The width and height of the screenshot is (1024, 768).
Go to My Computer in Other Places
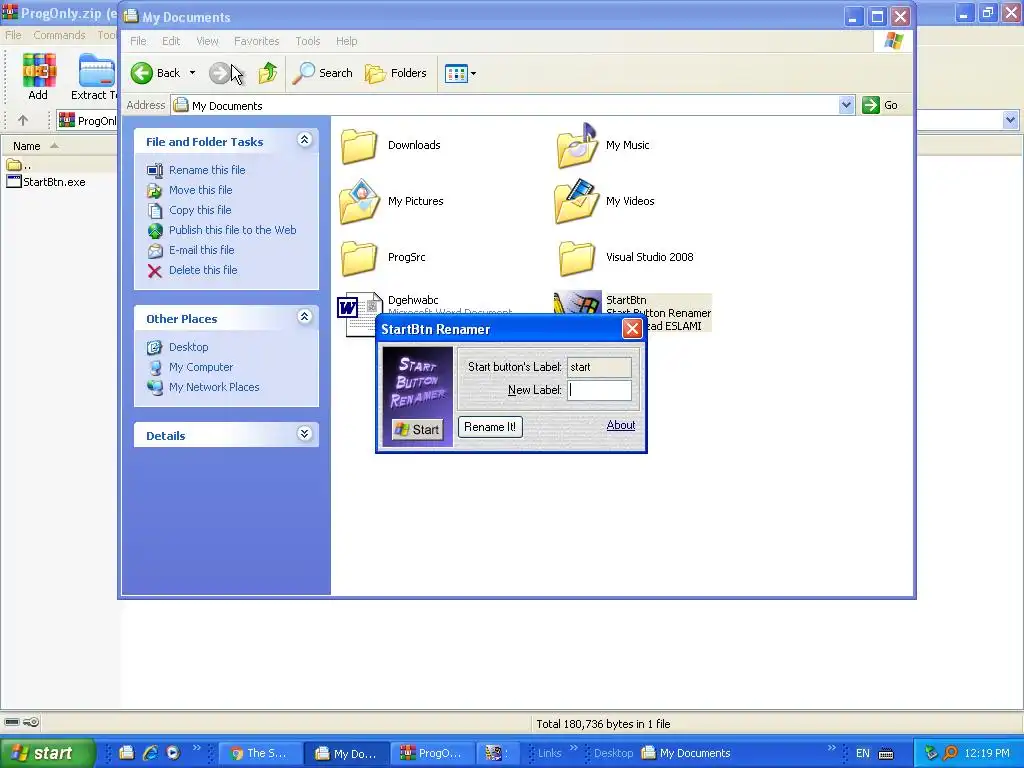(x=201, y=367)
